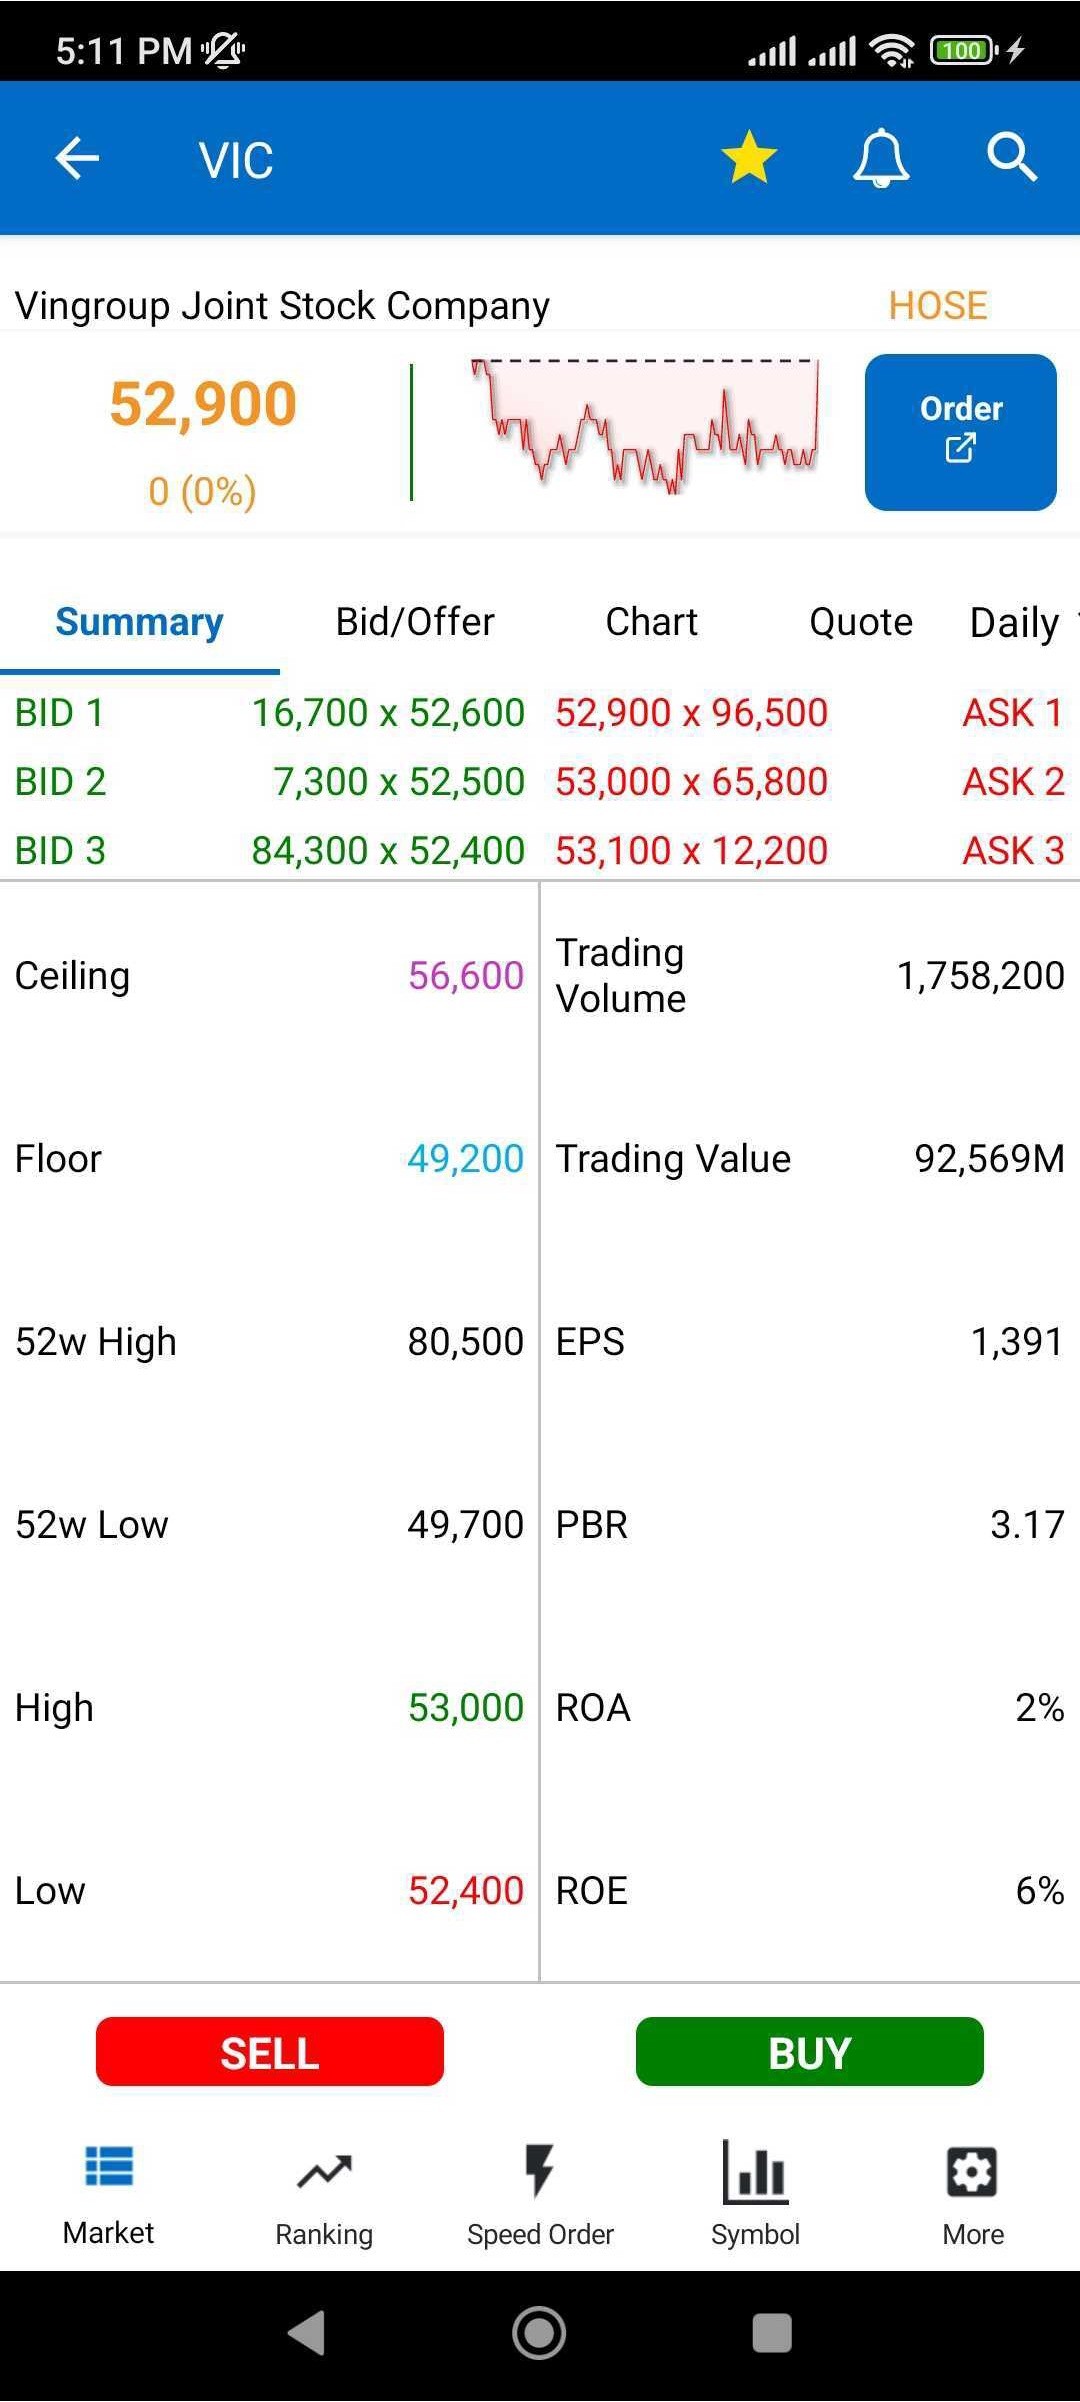Viewport: 1080px width, 2402px height.
Task: Tap Android home navigation button
Action: (x=539, y=2333)
